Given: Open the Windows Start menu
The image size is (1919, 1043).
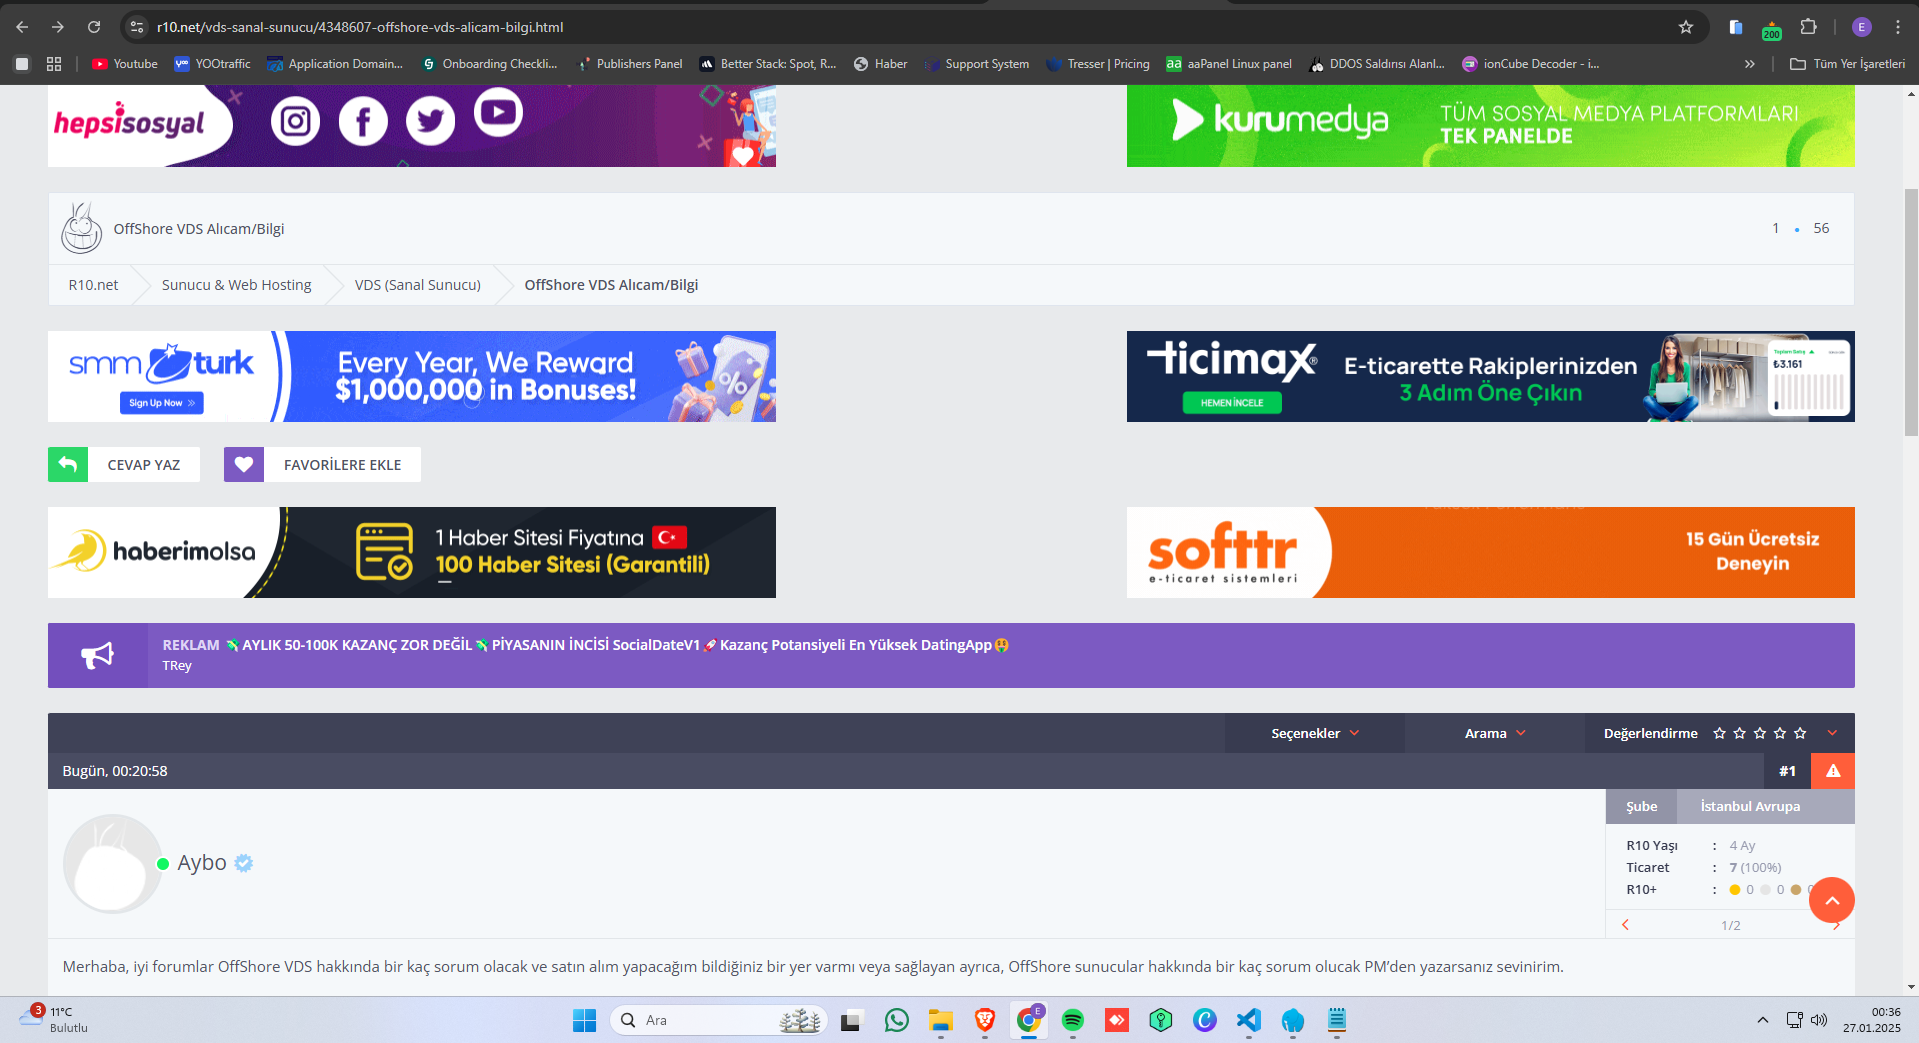Looking at the screenshot, I should 584,1020.
